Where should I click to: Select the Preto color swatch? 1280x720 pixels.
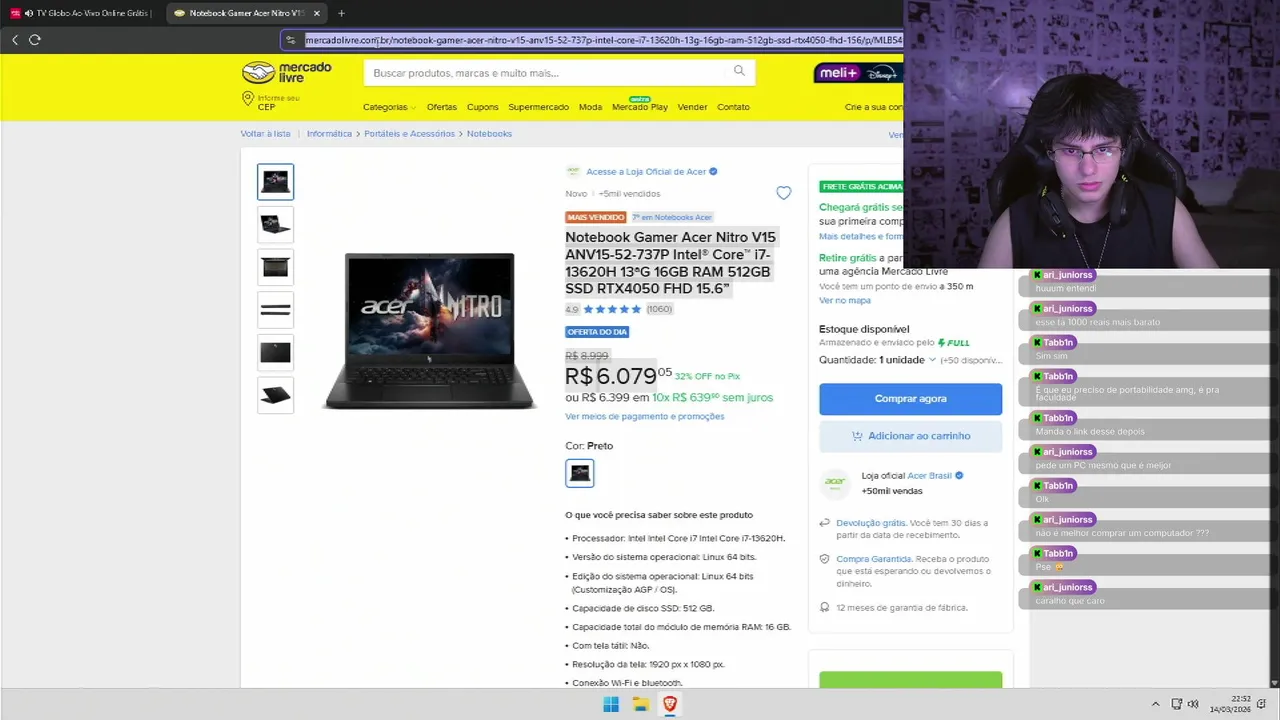[x=580, y=473]
